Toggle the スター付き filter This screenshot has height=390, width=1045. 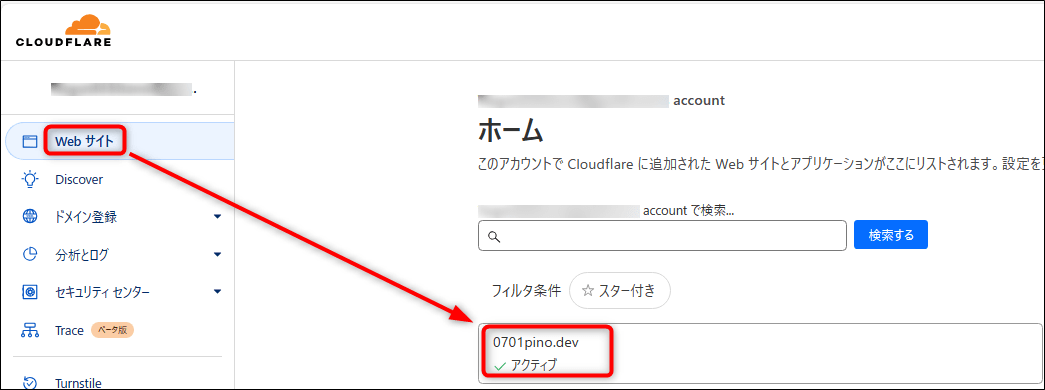[619, 291]
